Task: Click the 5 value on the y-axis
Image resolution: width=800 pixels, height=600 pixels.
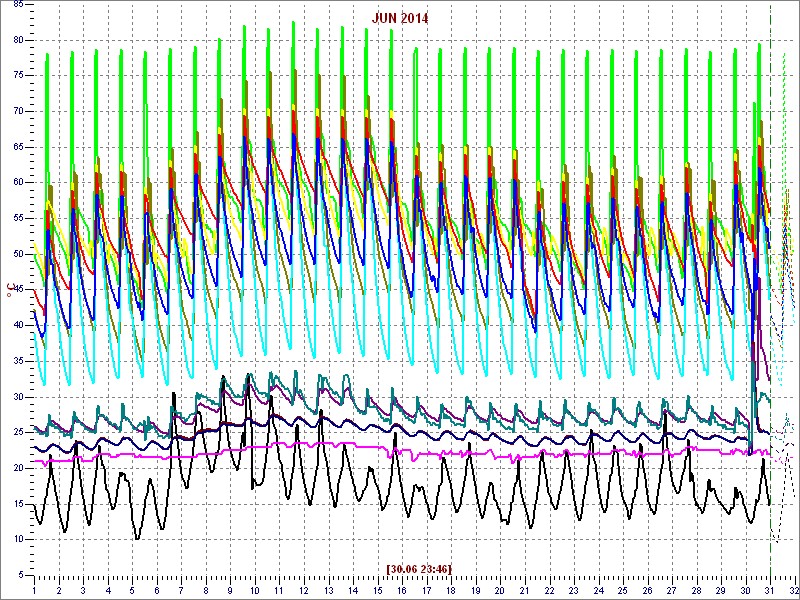Action: tap(21, 575)
